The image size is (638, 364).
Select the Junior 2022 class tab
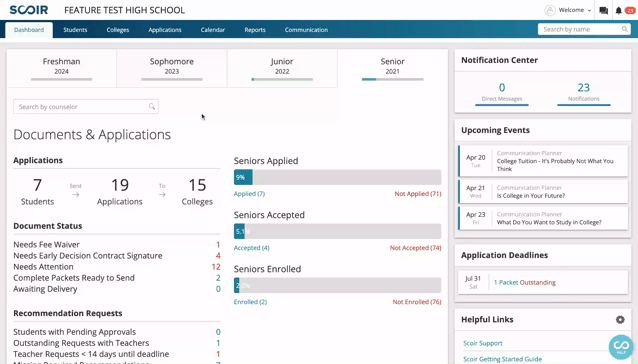[282, 68]
